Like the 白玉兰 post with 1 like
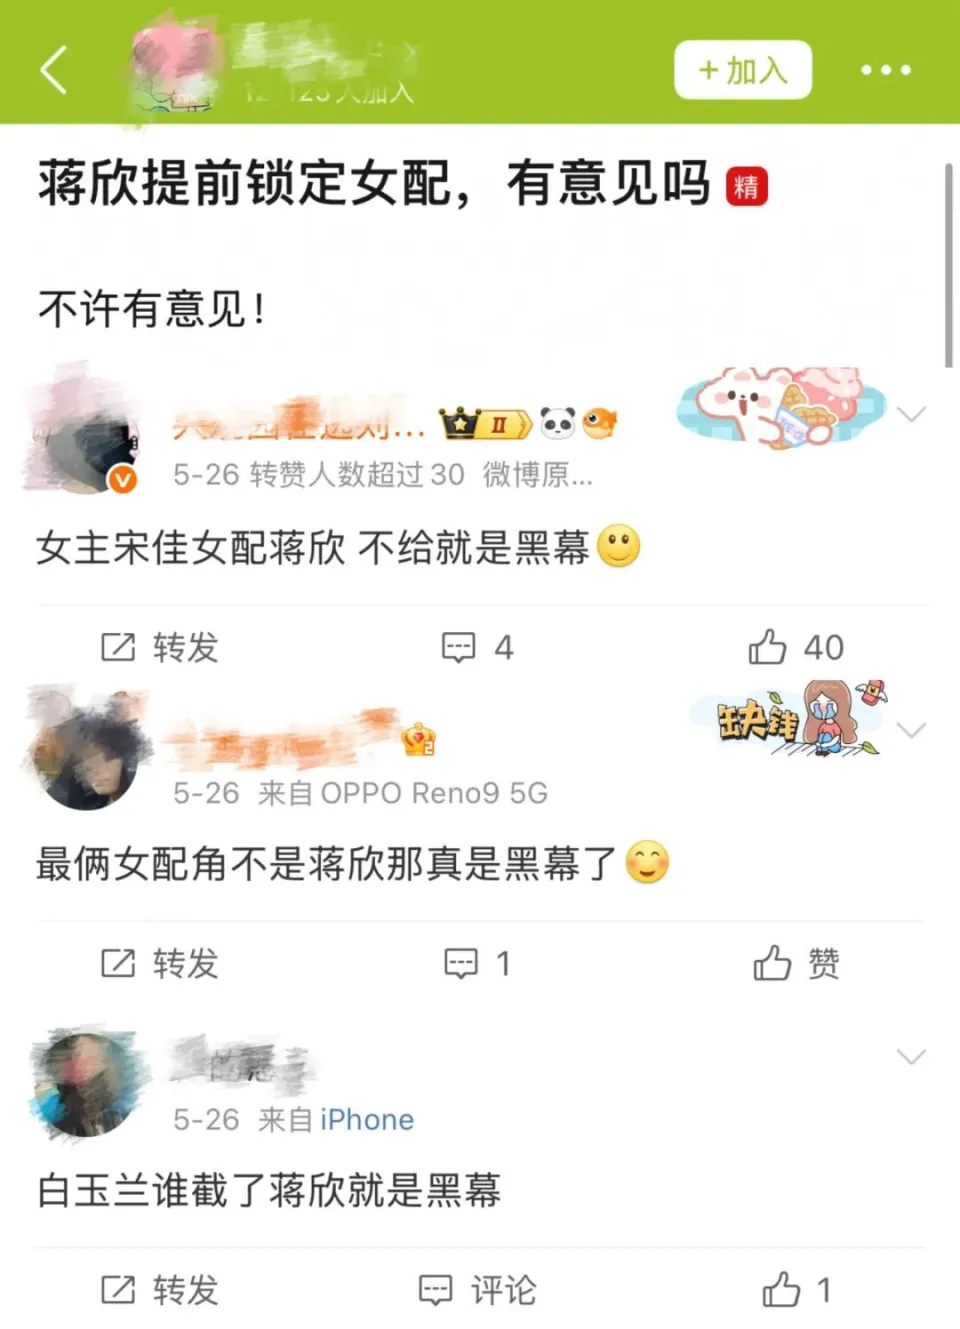960x1329 pixels. (796, 1289)
